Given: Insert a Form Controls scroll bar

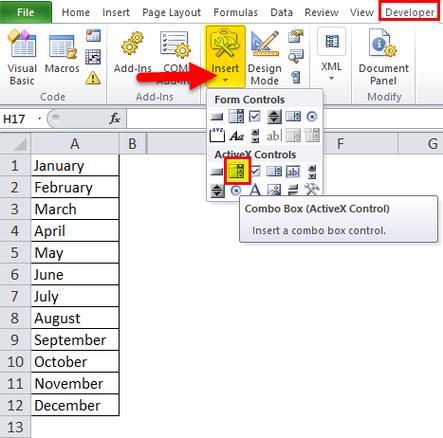Looking at the screenshot, I should click(x=255, y=136).
